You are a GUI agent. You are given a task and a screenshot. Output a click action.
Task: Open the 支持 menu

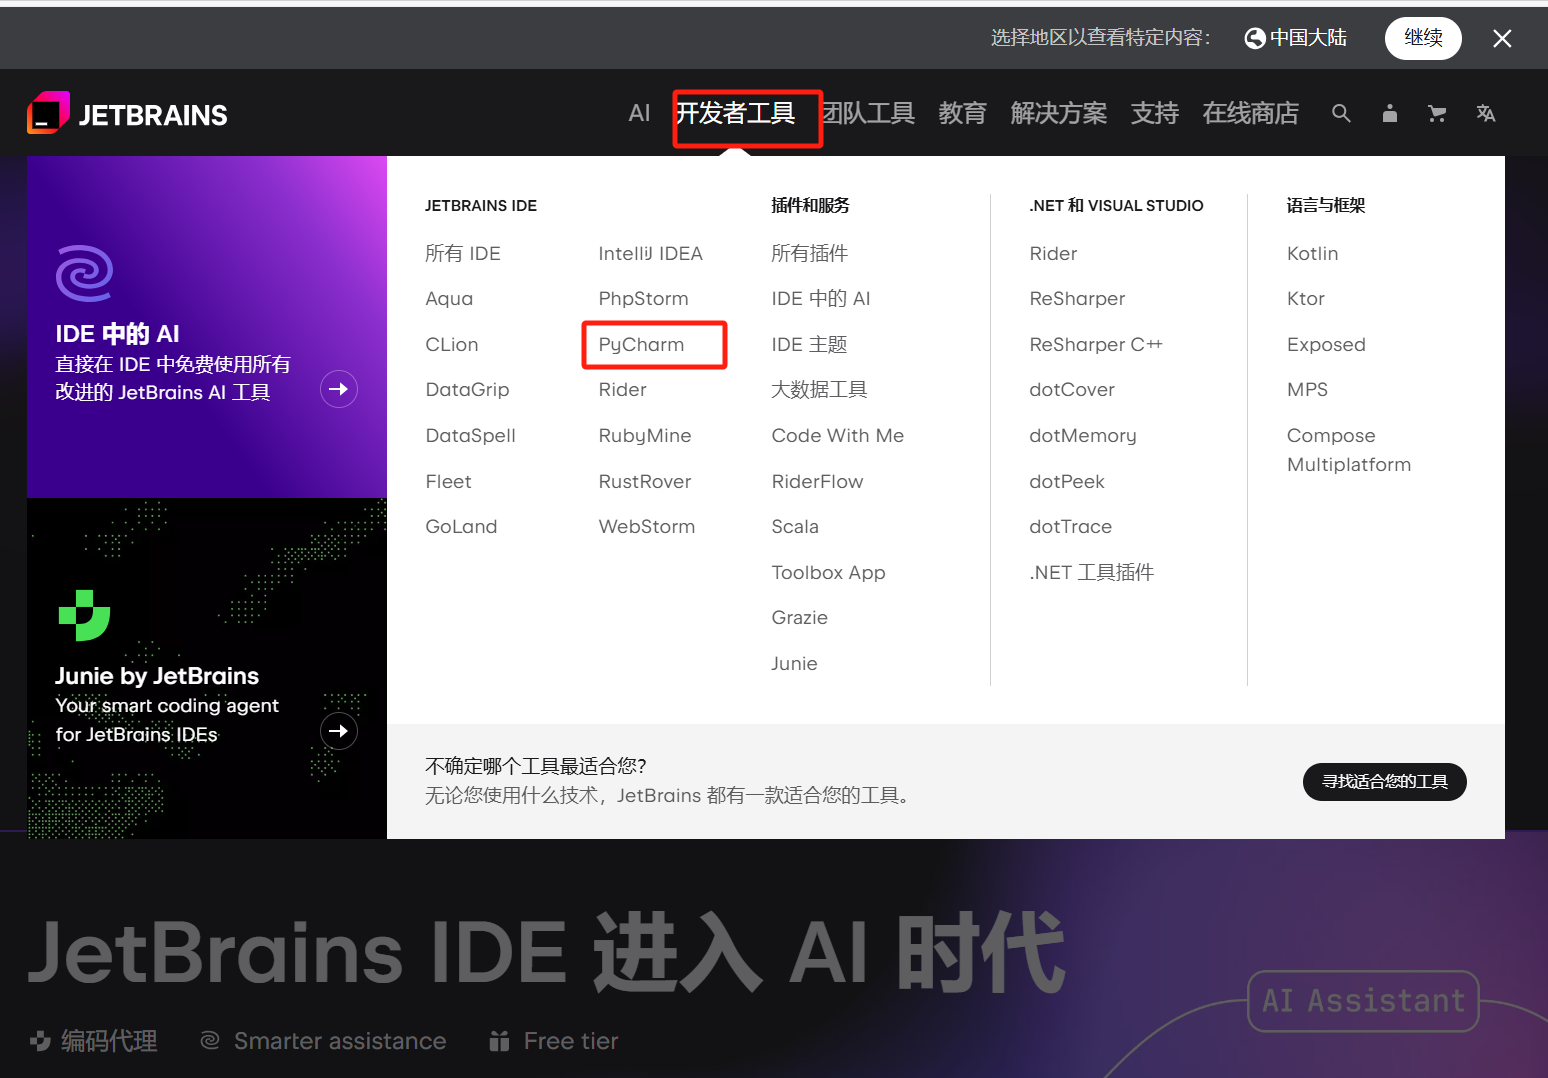coord(1154,113)
